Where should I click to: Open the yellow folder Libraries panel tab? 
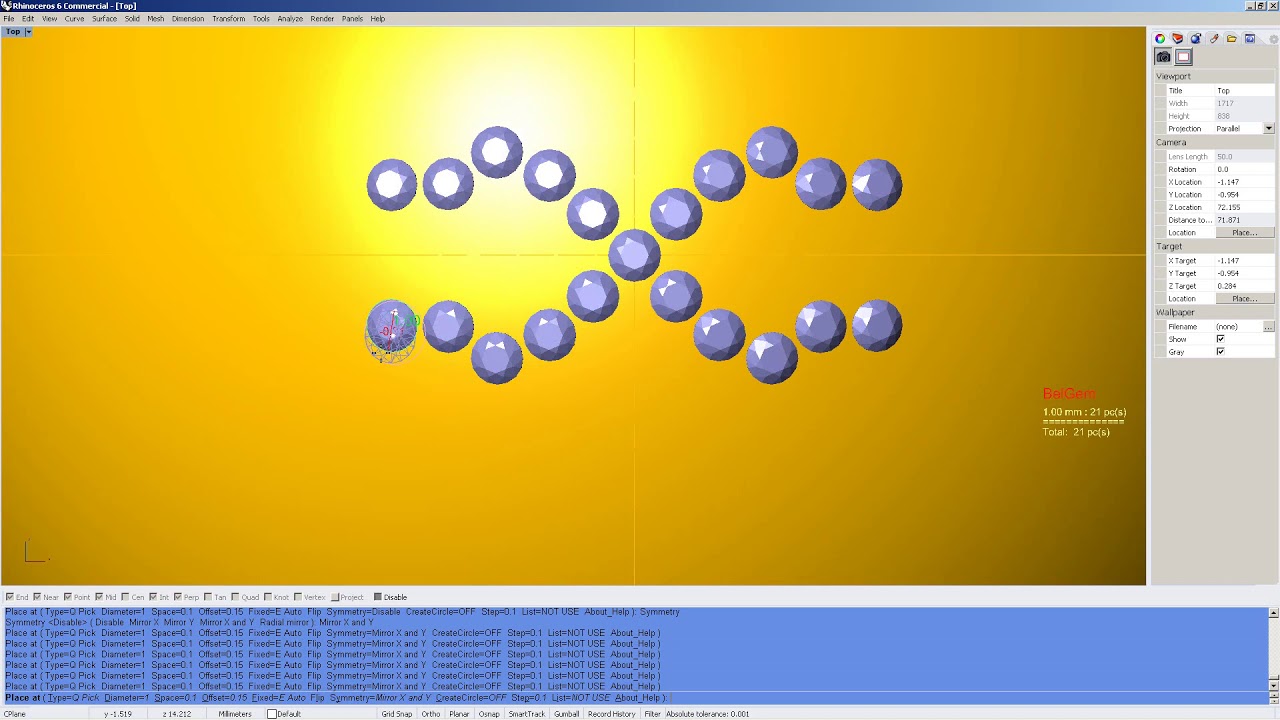pos(1232,39)
